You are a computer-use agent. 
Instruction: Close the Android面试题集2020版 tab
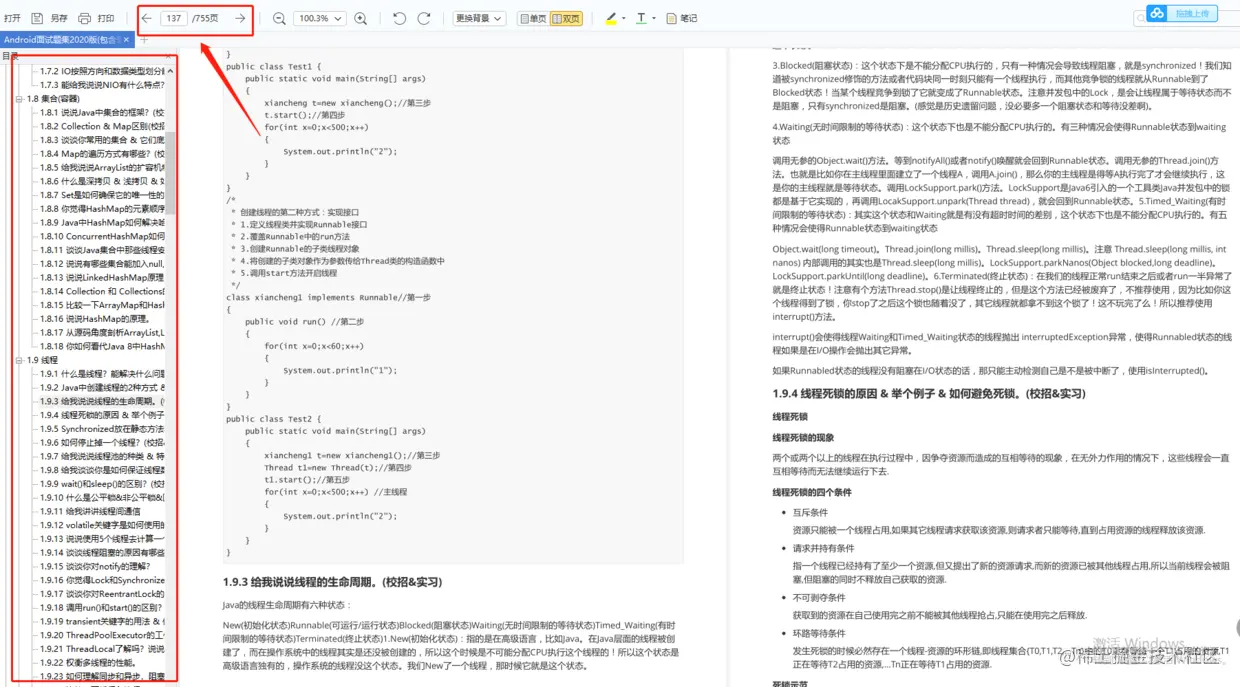[124, 40]
